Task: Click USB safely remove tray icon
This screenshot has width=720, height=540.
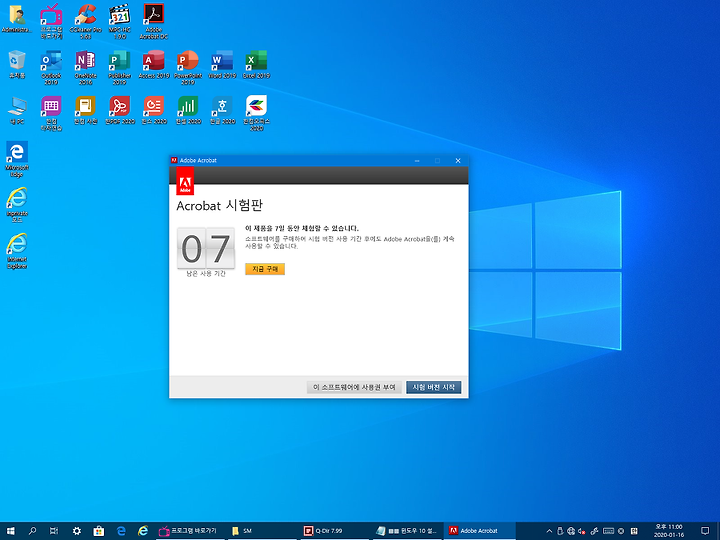Action: click(x=560, y=531)
